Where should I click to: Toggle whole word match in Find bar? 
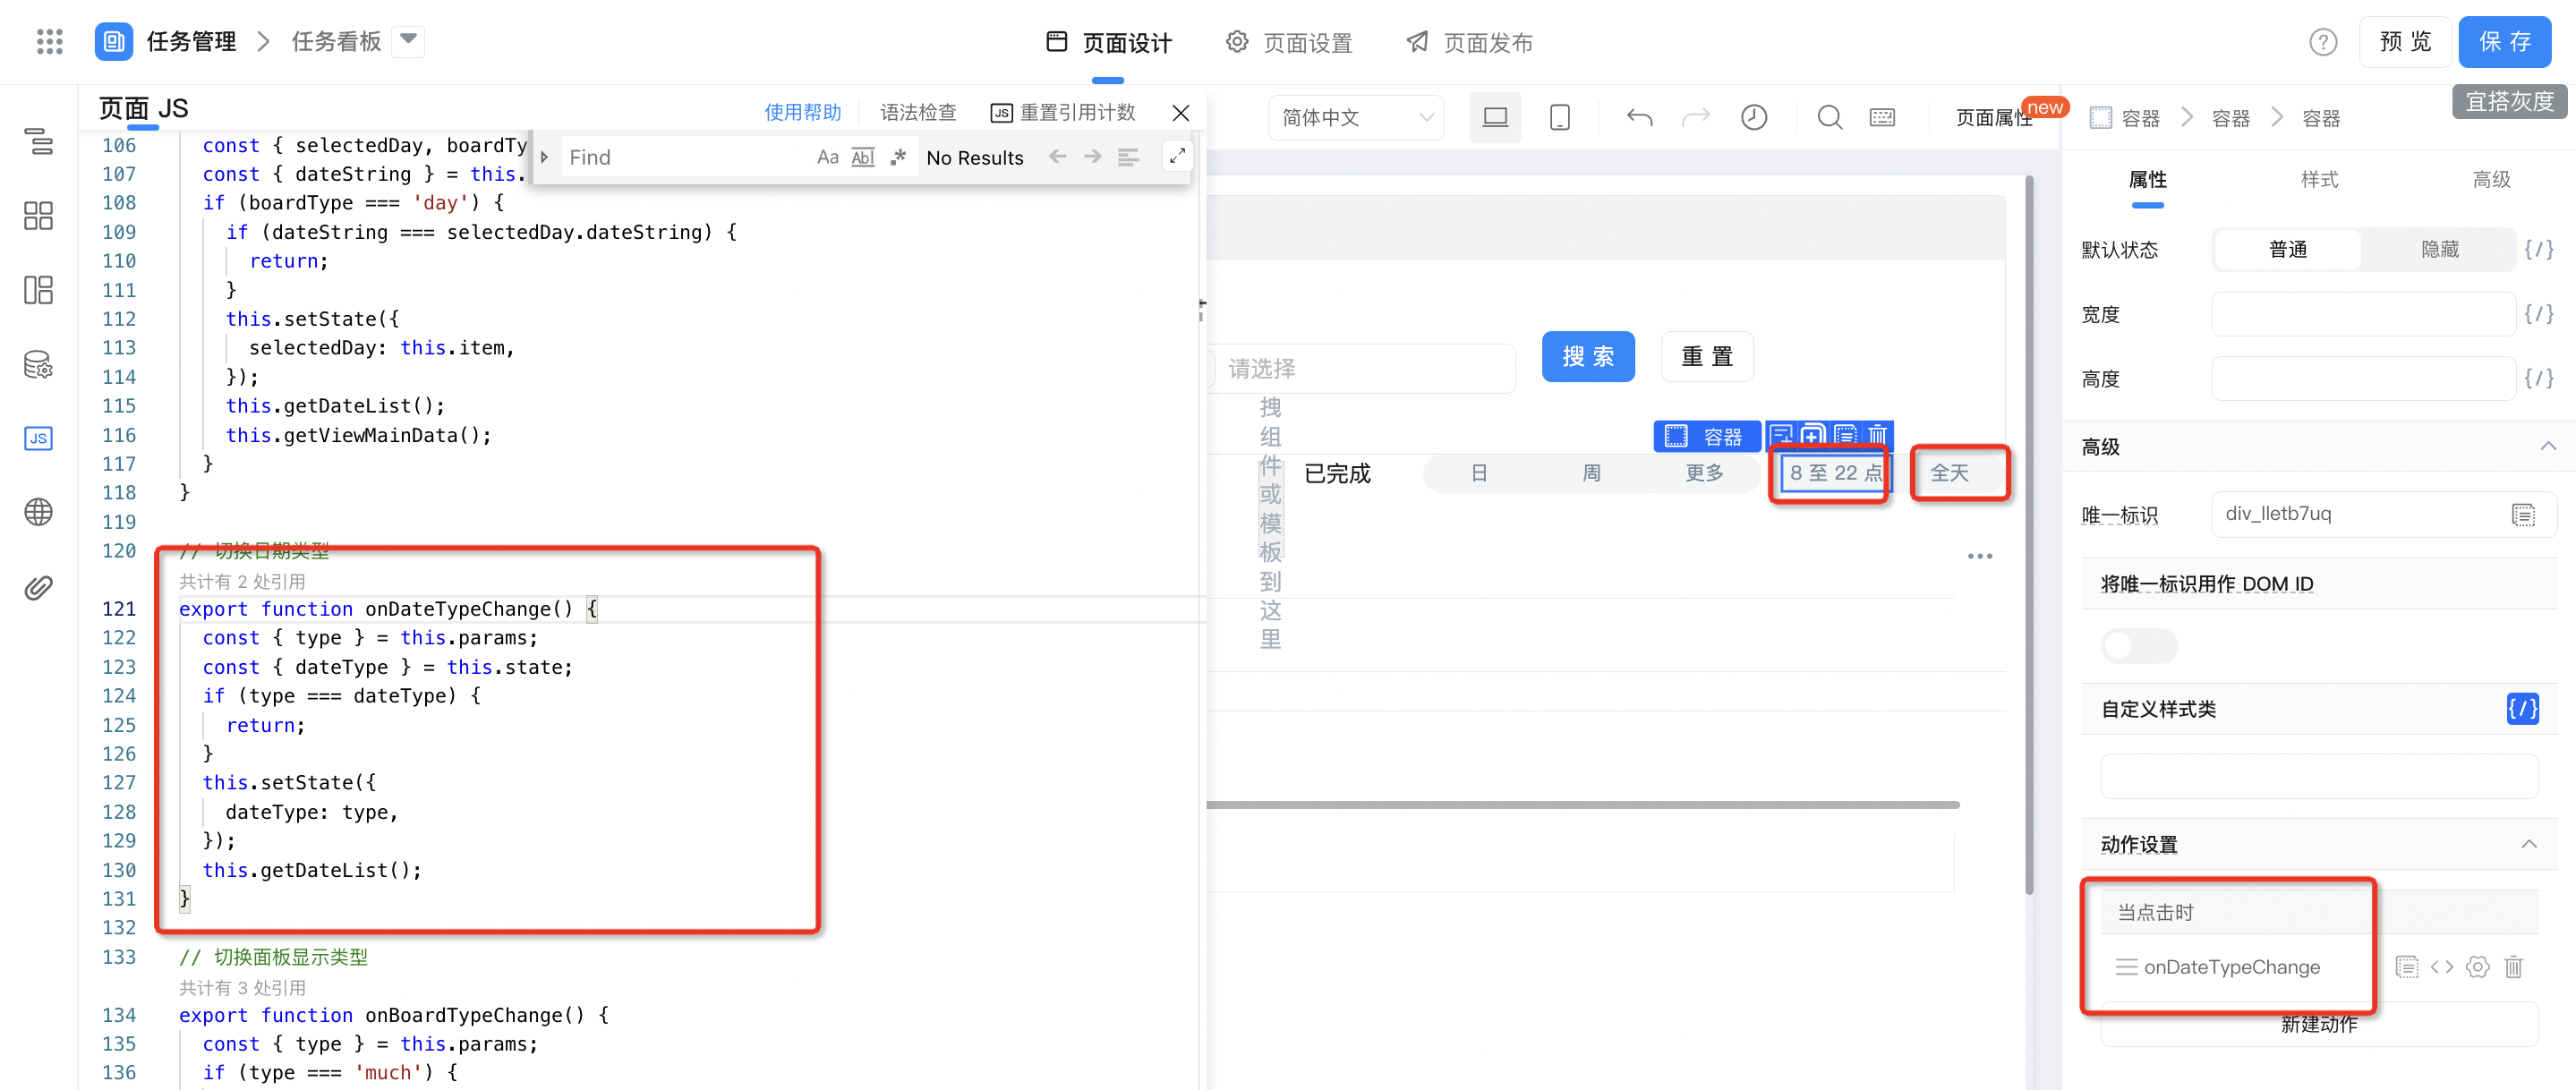(x=862, y=157)
